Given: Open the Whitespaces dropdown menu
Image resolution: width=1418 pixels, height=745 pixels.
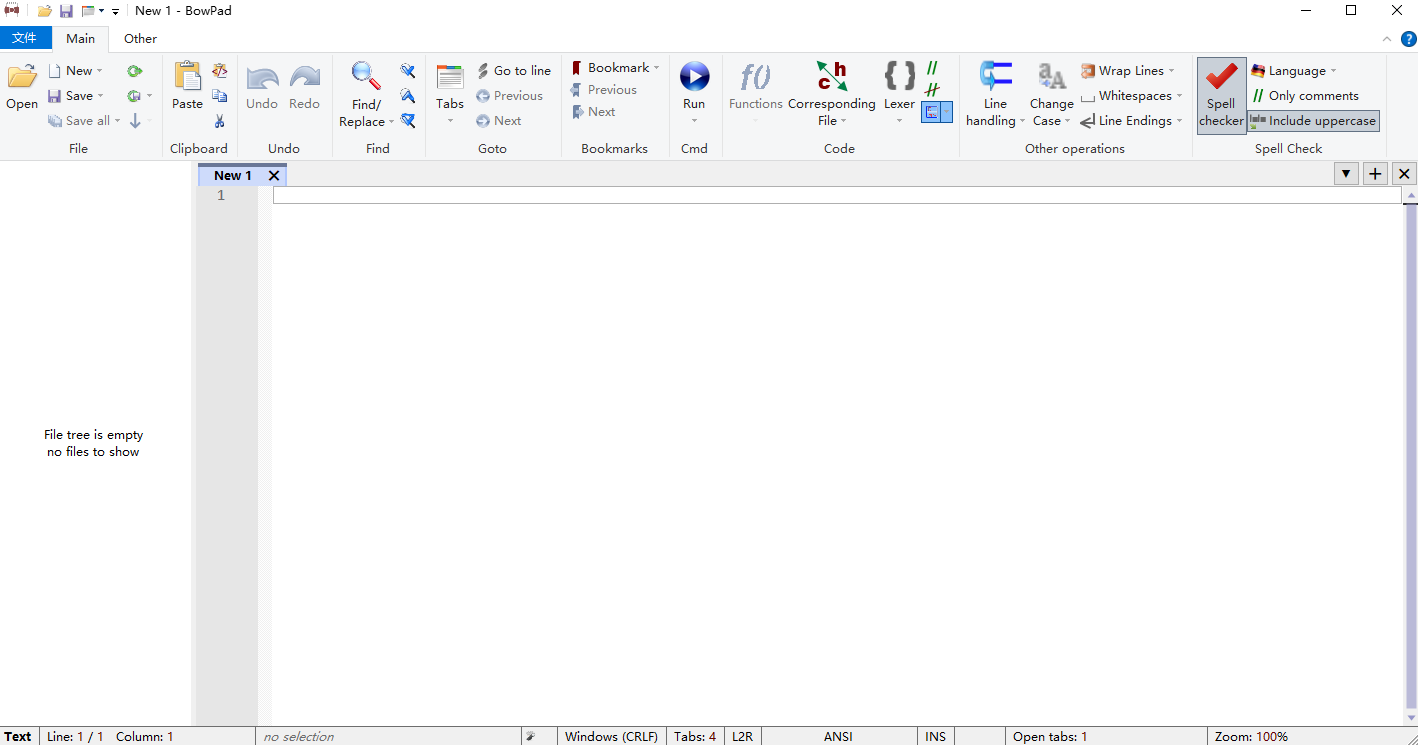Looking at the screenshot, I should point(1133,96).
